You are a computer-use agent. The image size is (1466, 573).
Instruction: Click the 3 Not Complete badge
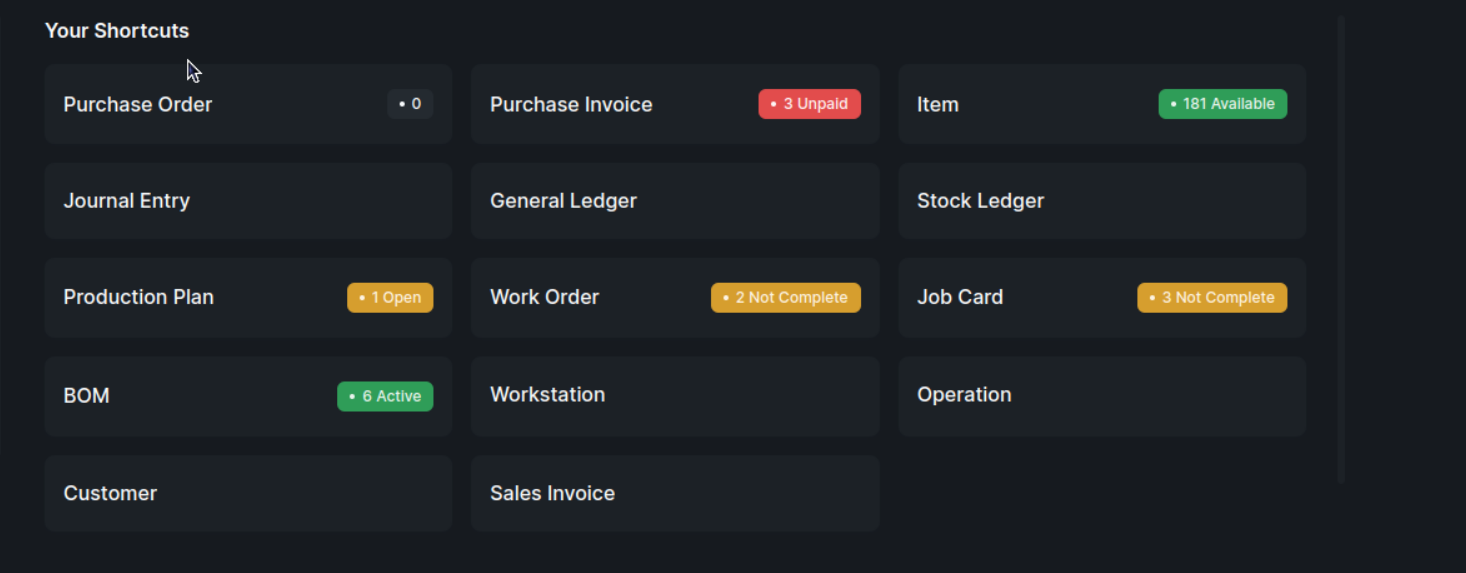1212,298
